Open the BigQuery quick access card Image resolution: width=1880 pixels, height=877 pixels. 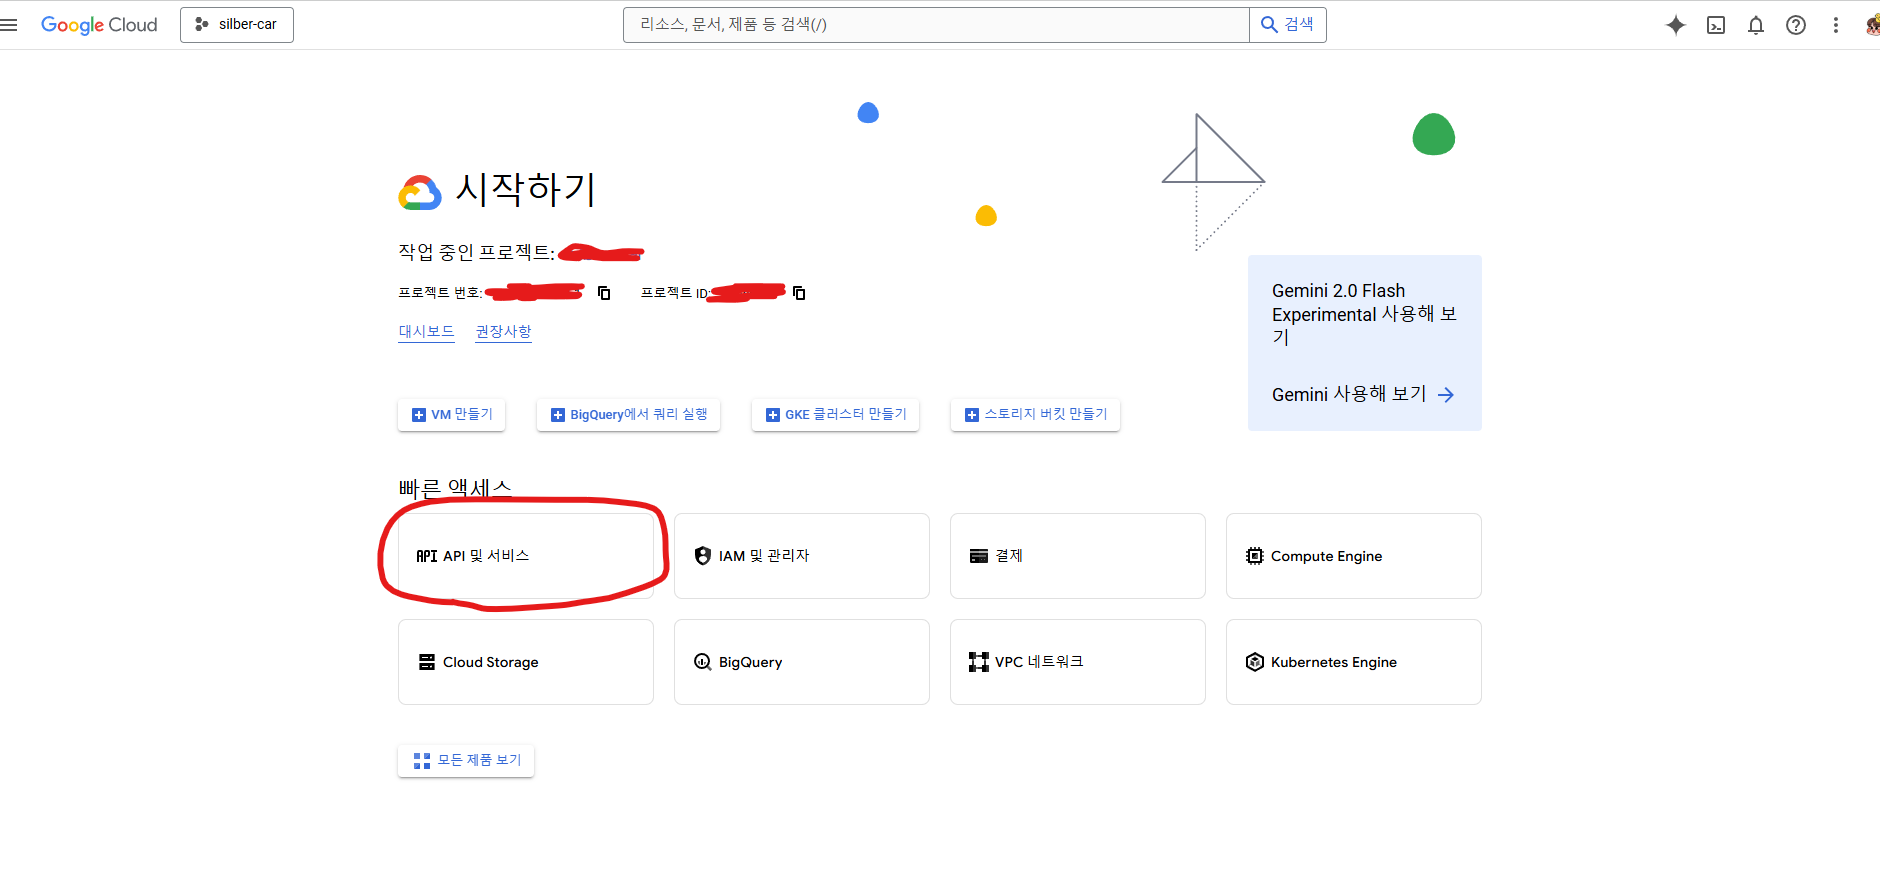click(802, 662)
